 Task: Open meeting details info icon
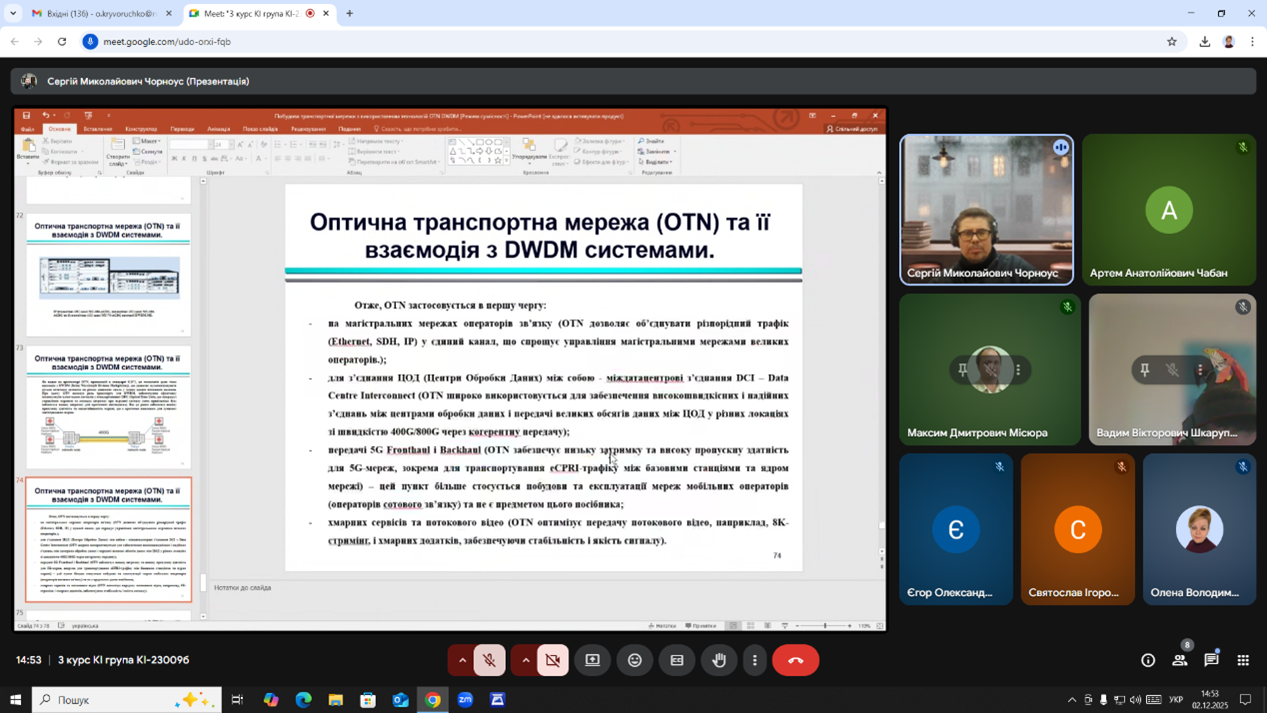coord(1148,660)
